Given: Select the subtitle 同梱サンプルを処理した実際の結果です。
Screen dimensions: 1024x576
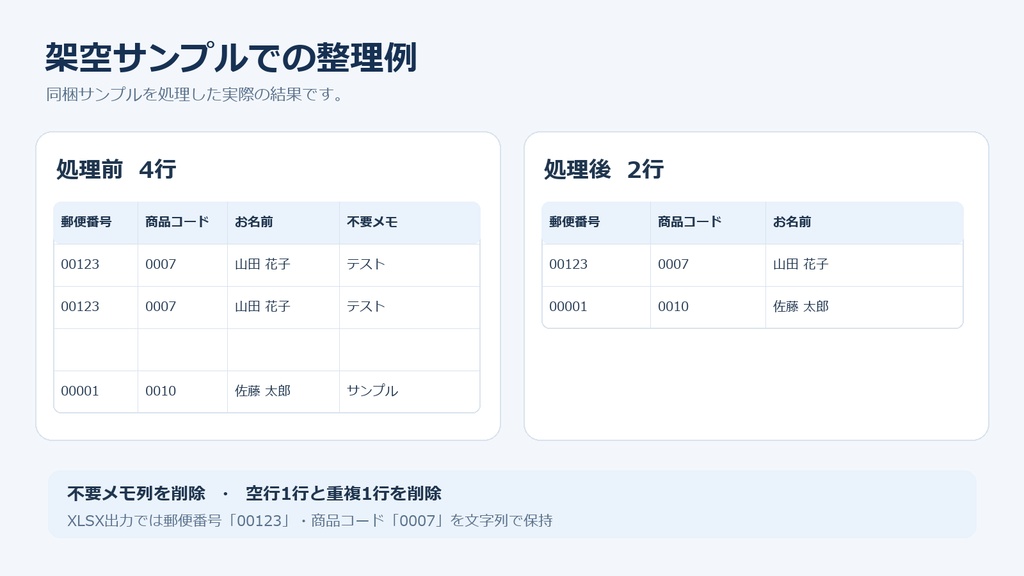Looking at the screenshot, I should coord(195,95).
